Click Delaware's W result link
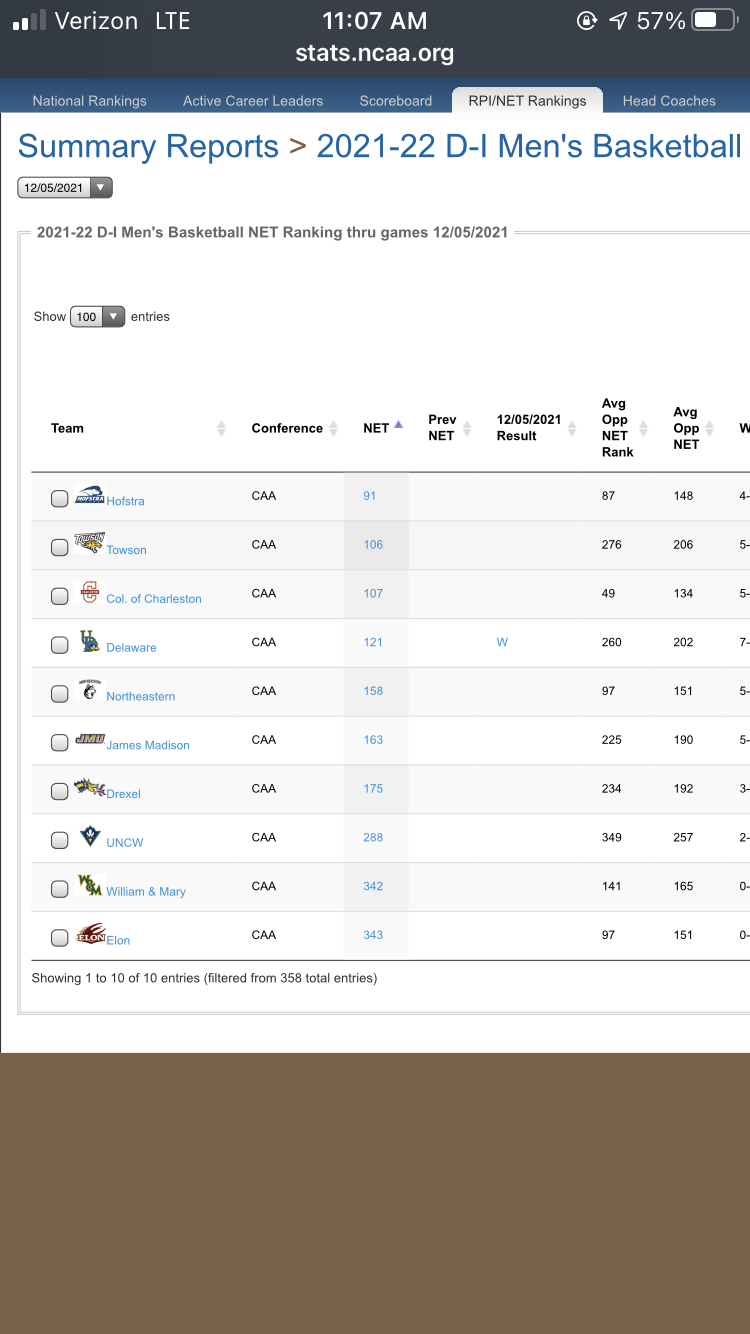The image size is (750, 1334). 502,642
